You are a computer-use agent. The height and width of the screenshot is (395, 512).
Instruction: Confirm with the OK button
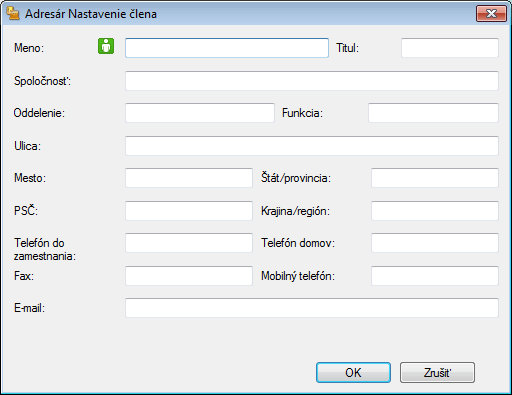(x=353, y=372)
